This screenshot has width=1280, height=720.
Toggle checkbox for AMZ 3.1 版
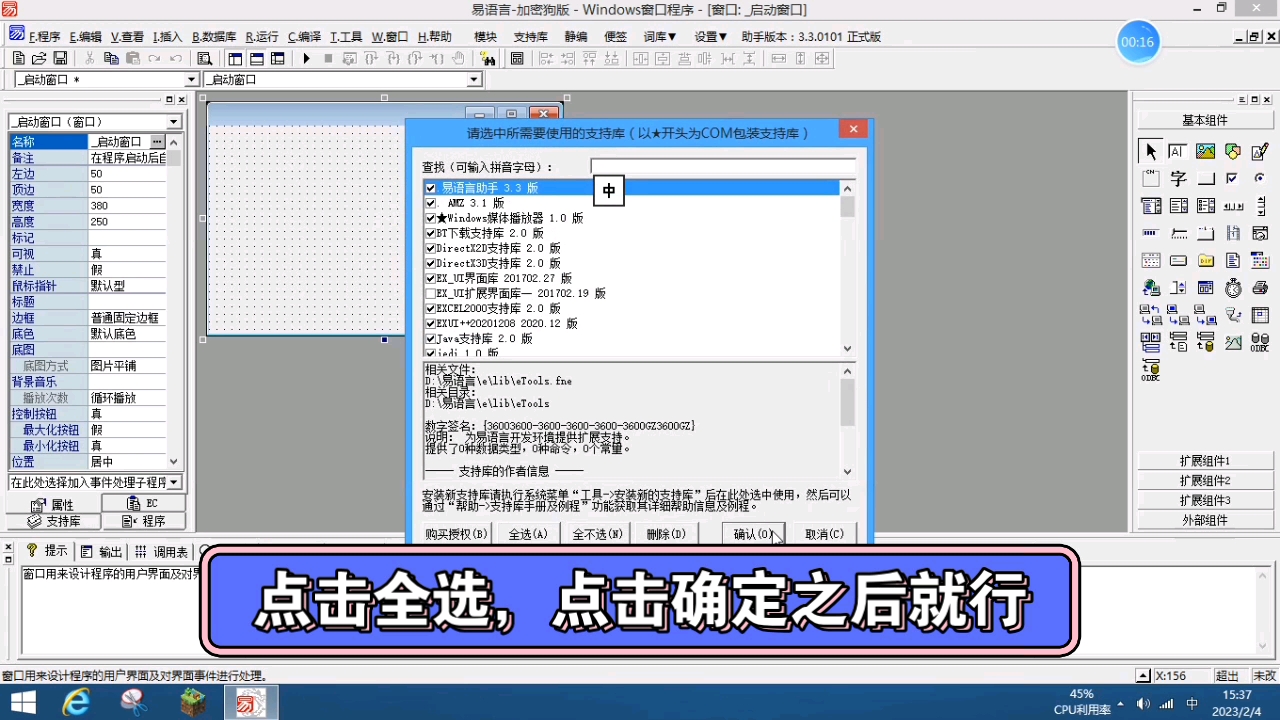(x=431, y=203)
